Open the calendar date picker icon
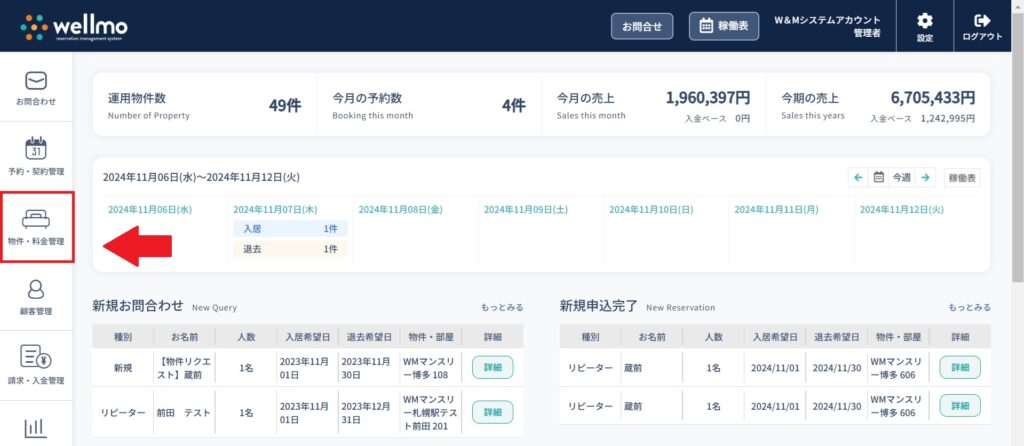Image resolution: width=1024 pixels, height=446 pixels. (879, 177)
